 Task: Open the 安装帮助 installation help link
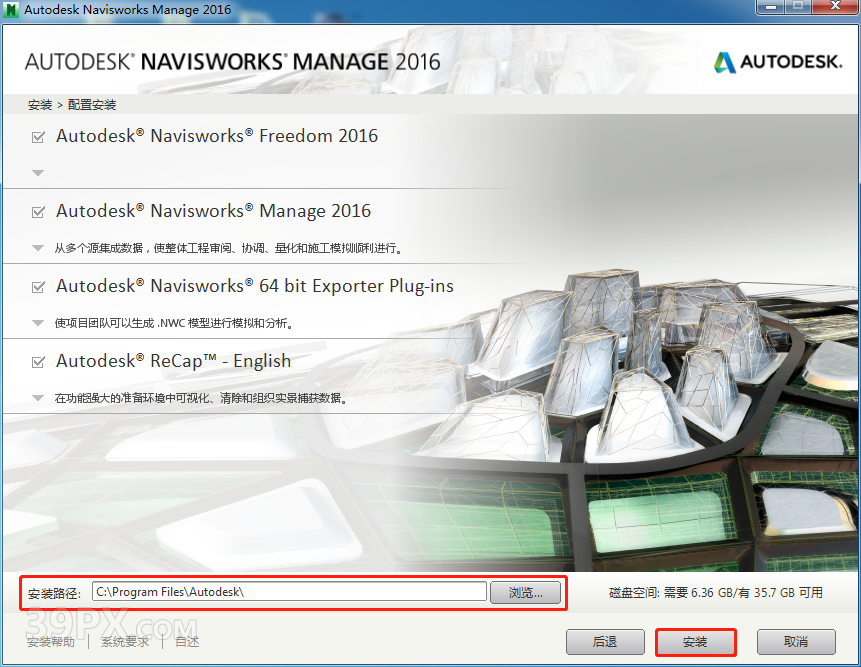click(51, 642)
